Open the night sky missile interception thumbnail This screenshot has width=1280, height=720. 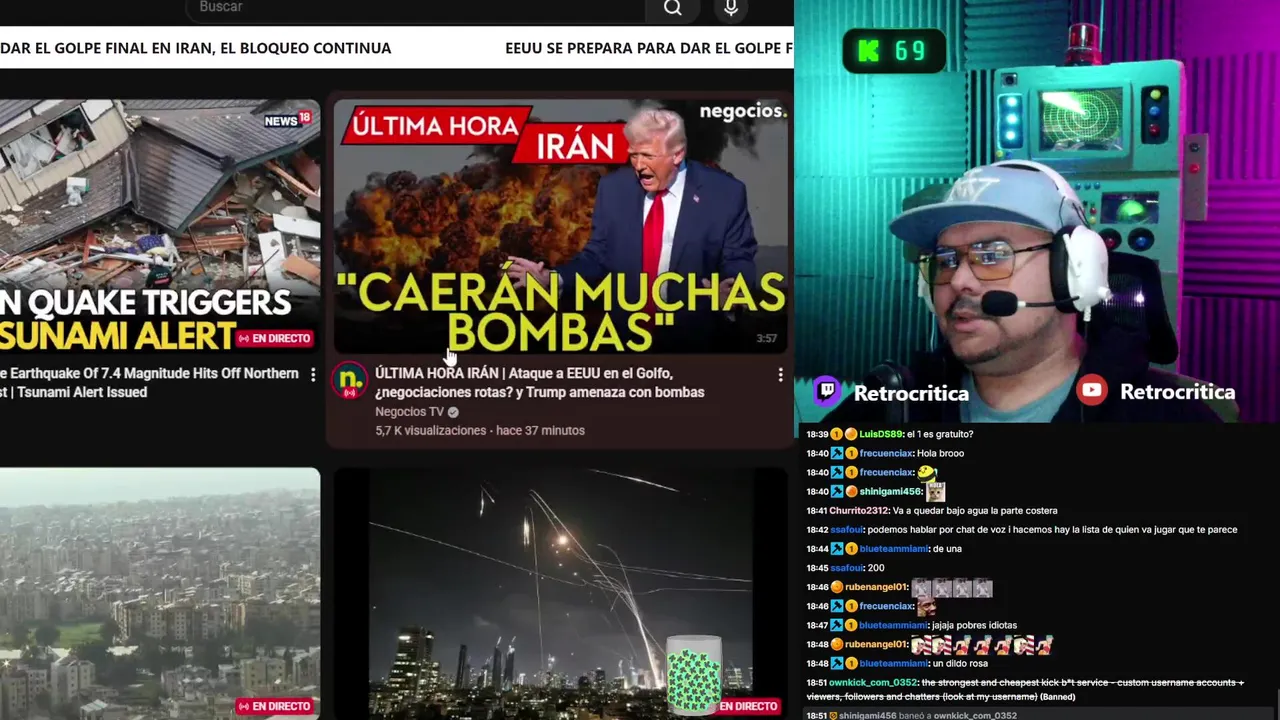tap(560, 593)
